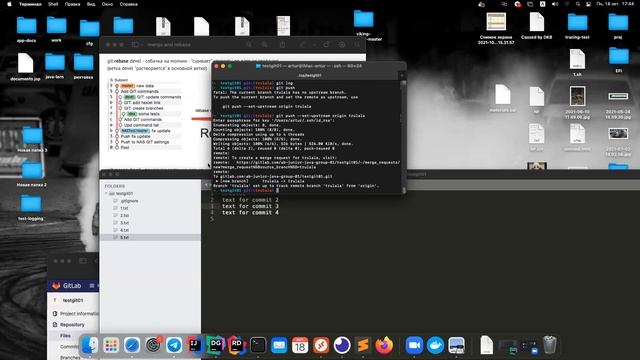Launch Safari from the Dock
The image size is (640, 360).
coord(132,345)
